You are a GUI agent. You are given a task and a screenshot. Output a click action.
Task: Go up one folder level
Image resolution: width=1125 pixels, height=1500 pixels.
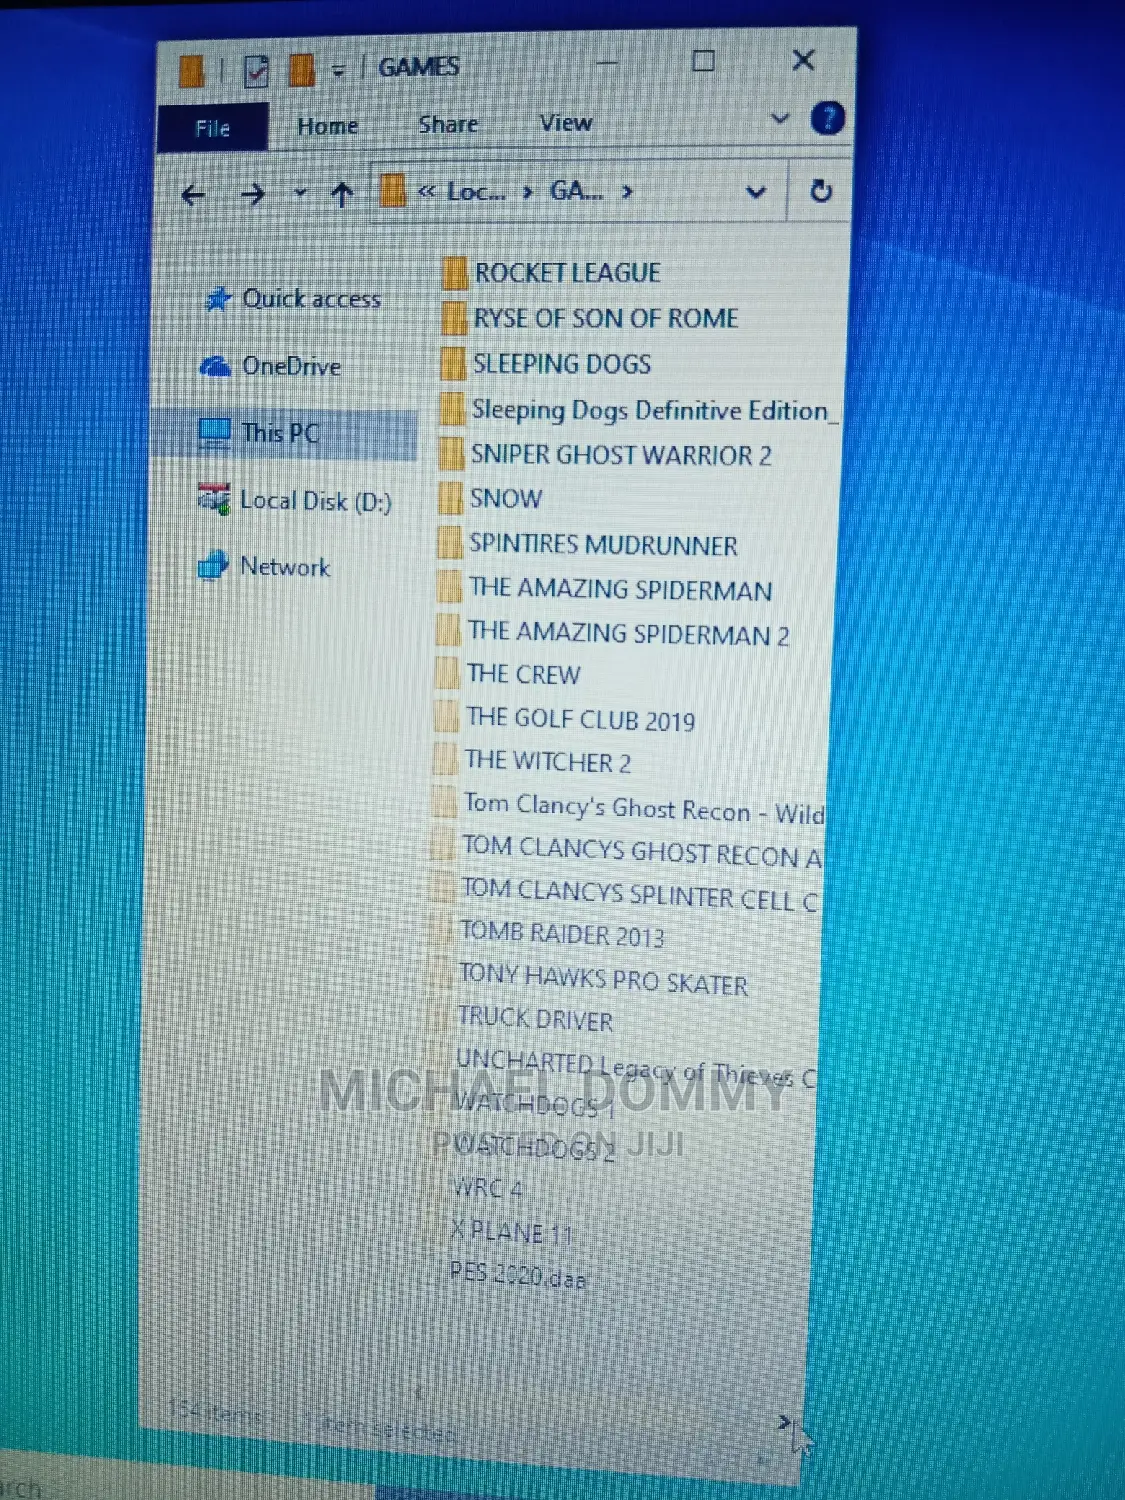pos(342,193)
